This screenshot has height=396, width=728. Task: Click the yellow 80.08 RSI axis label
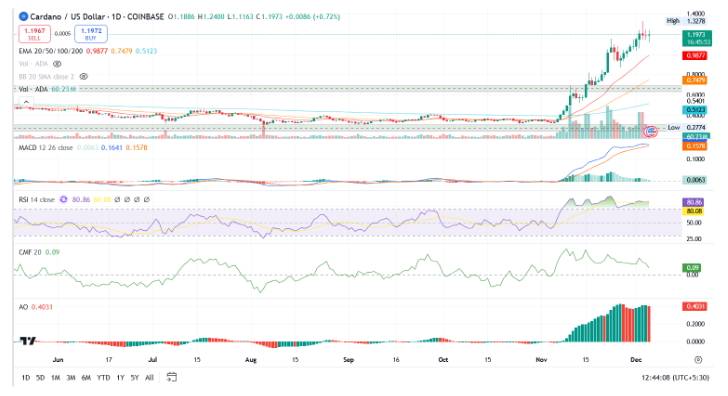pyautogui.click(x=693, y=211)
